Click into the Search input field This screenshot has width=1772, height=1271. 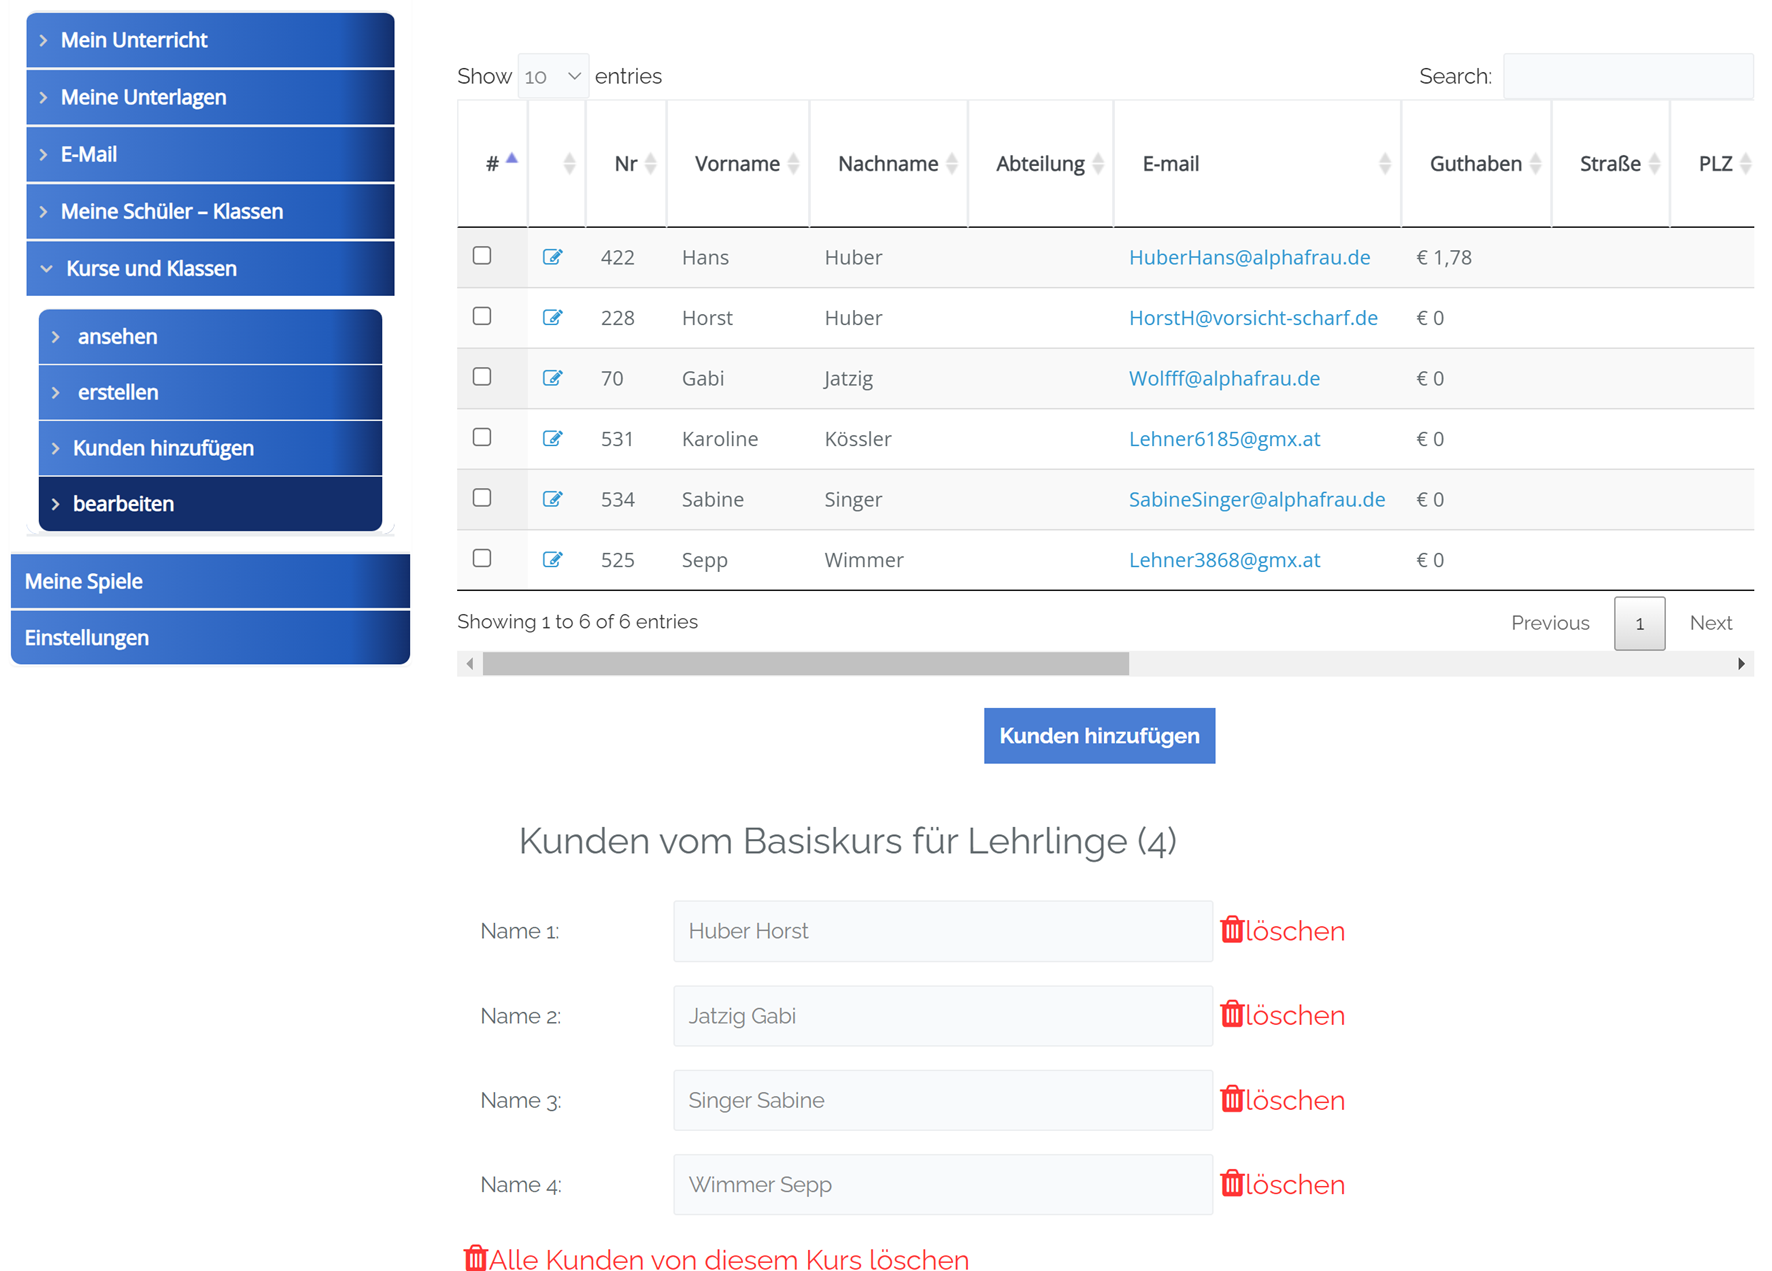click(1627, 77)
